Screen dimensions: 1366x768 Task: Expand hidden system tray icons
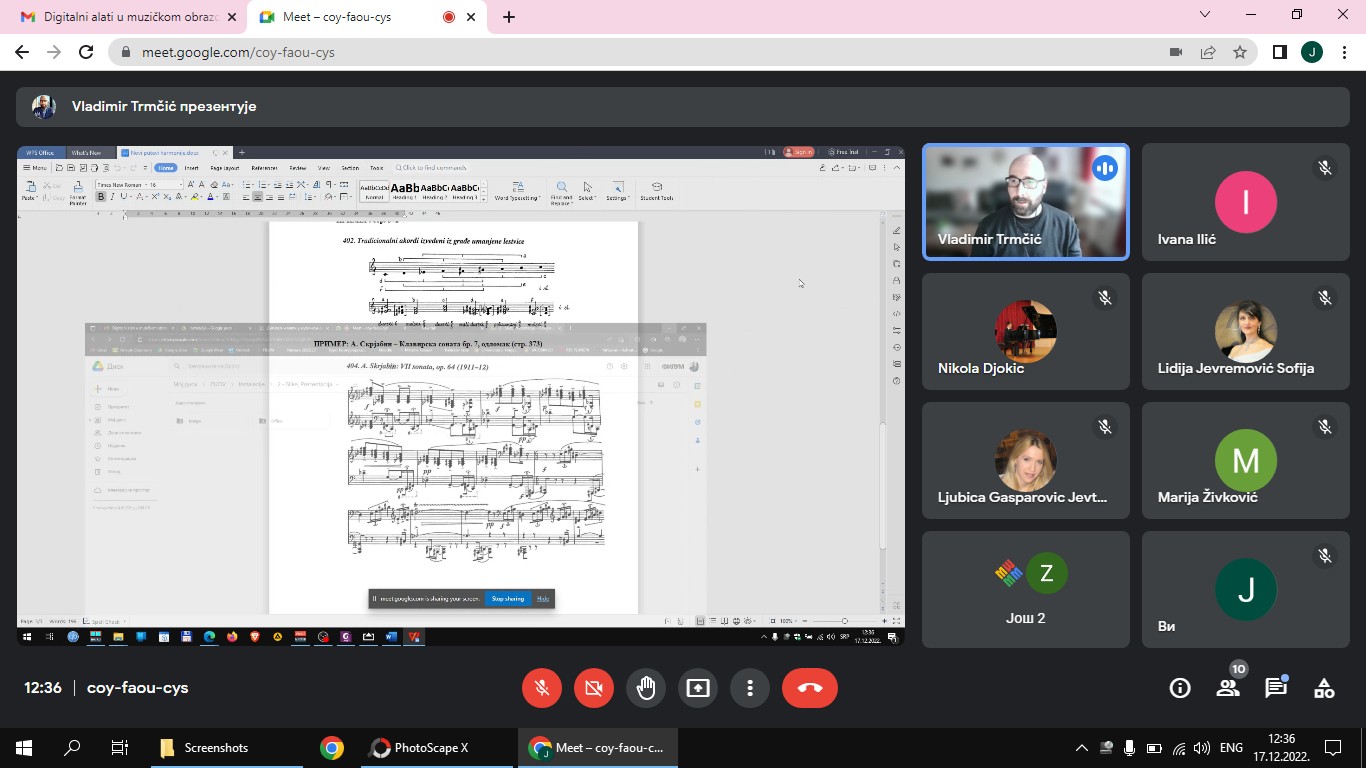(1082, 747)
